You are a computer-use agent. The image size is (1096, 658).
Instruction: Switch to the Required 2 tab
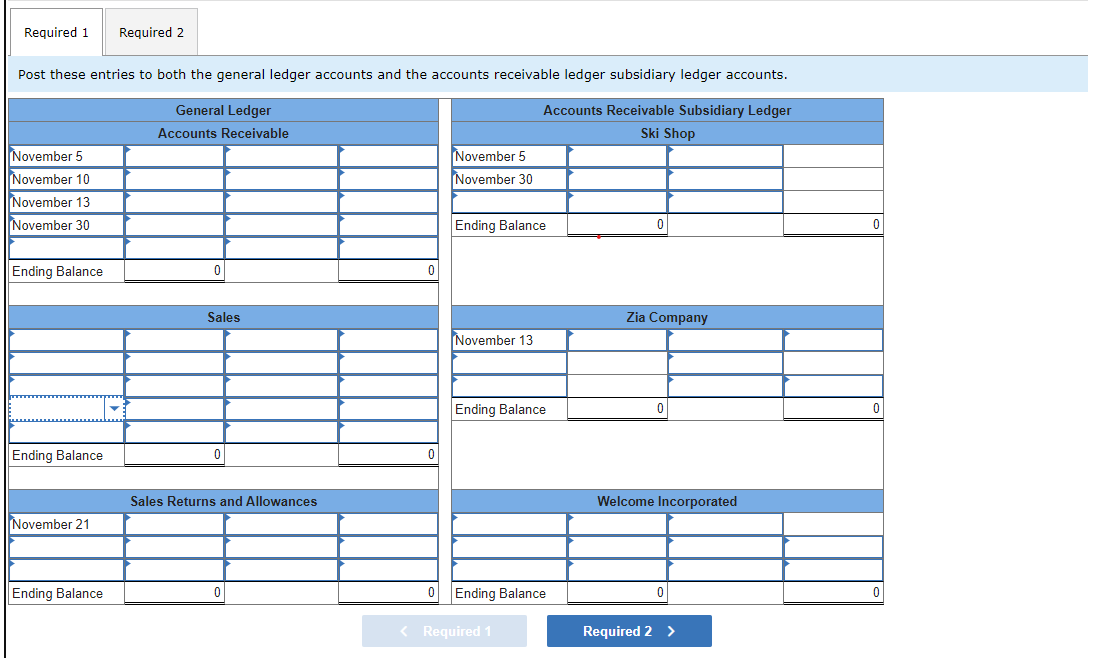click(x=151, y=31)
